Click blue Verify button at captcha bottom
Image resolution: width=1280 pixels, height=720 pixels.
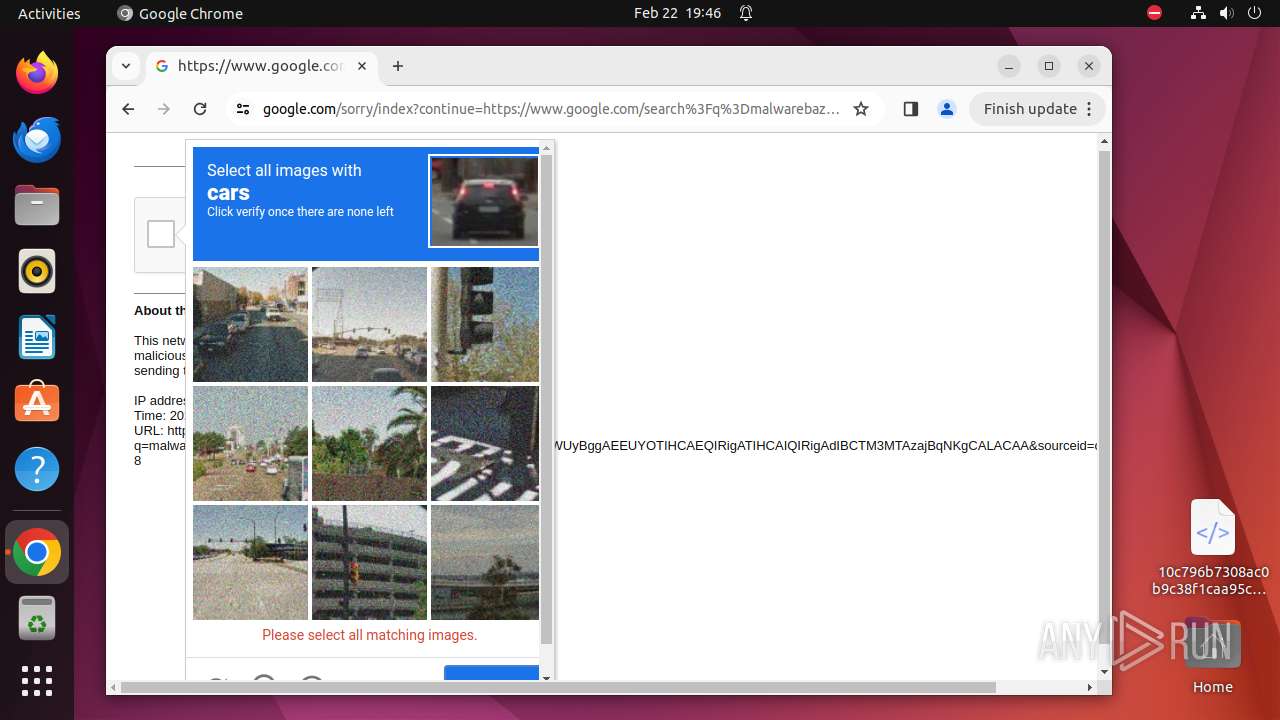(491, 673)
